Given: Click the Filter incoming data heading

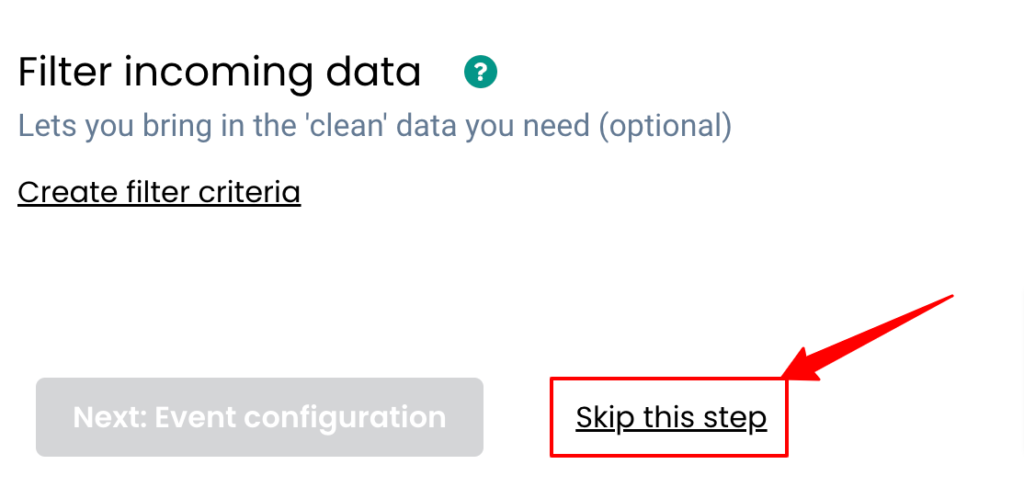Looking at the screenshot, I should tap(219, 72).
